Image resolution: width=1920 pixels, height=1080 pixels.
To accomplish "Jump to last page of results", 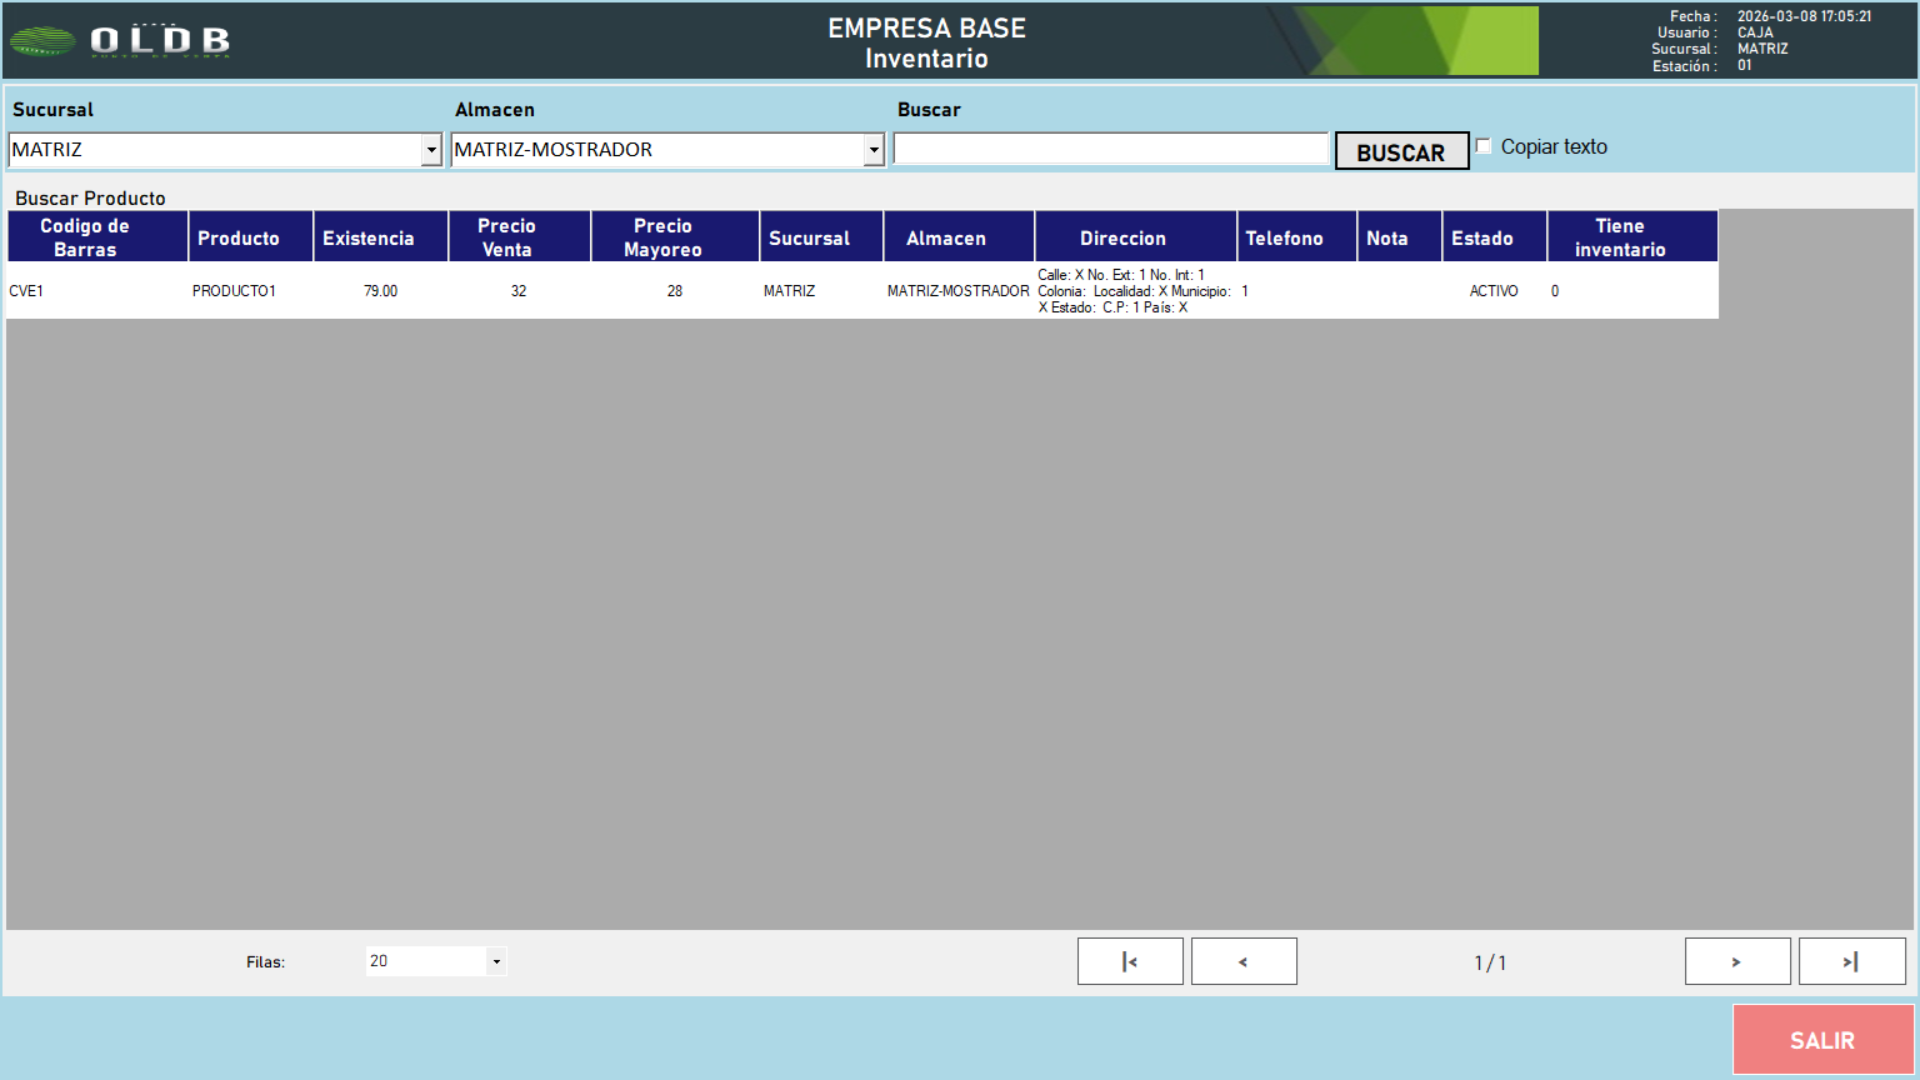I will pyautogui.click(x=1851, y=961).
